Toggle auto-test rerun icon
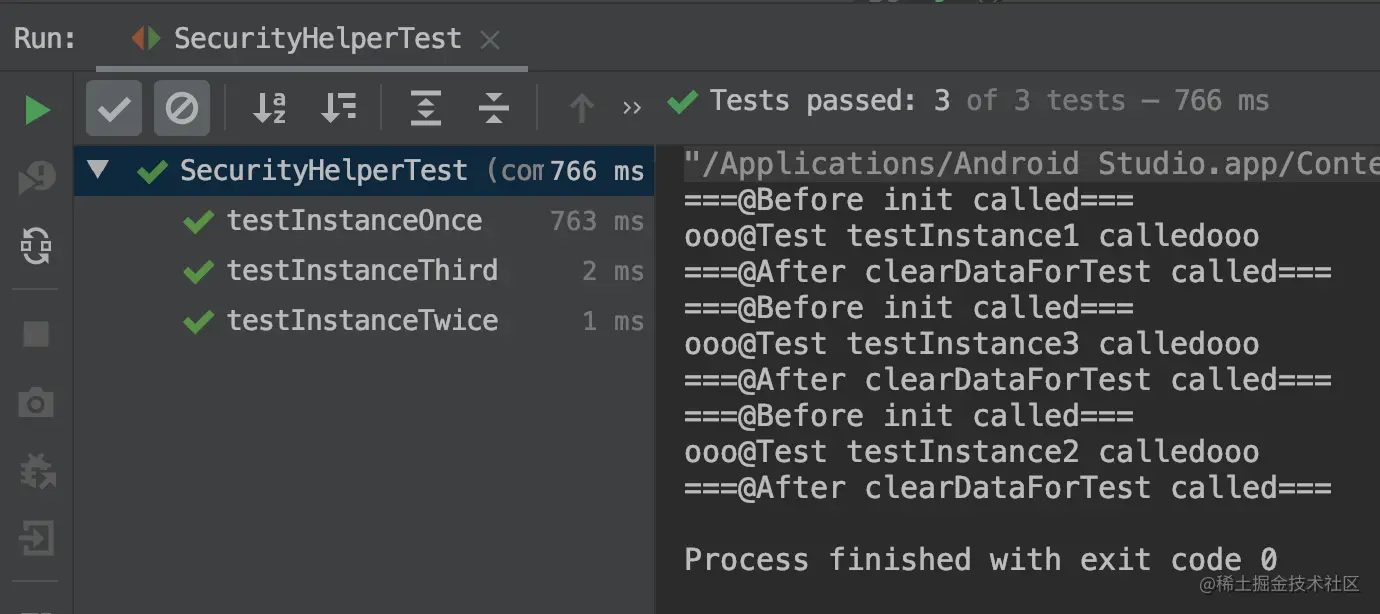This screenshot has width=1380, height=614. coord(37,245)
